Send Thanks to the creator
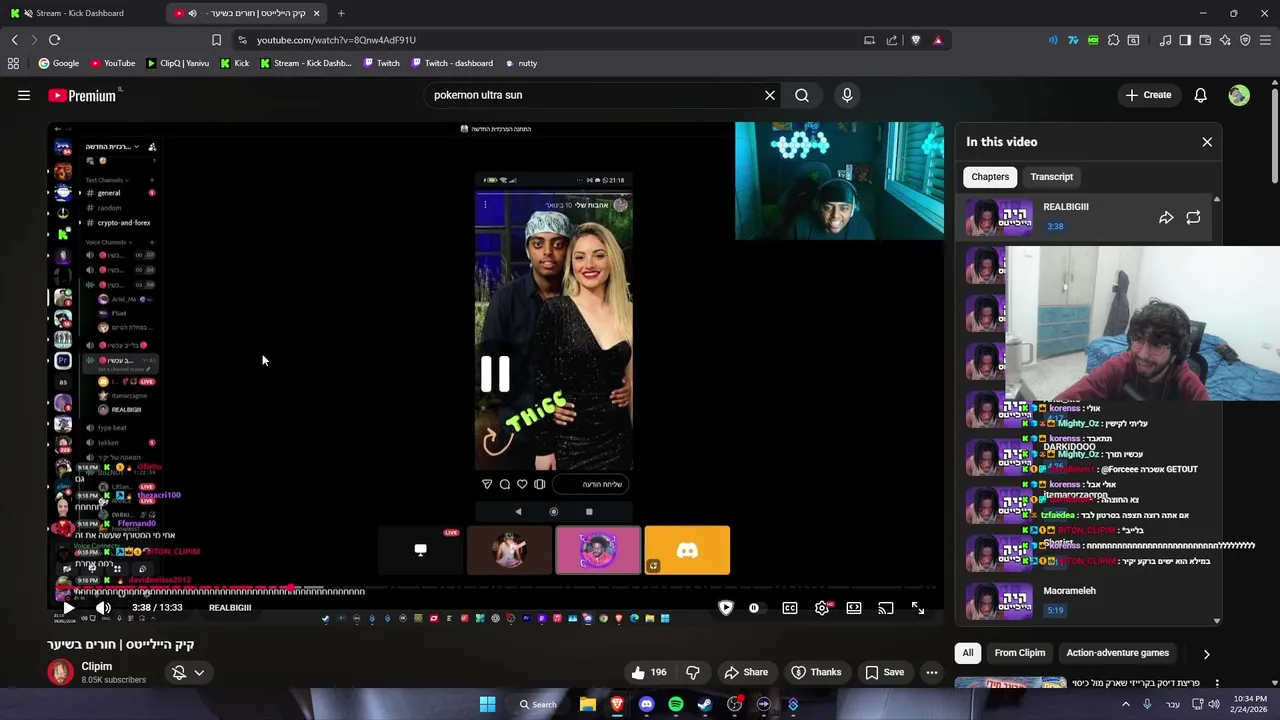The image size is (1280, 720). (x=816, y=672)
